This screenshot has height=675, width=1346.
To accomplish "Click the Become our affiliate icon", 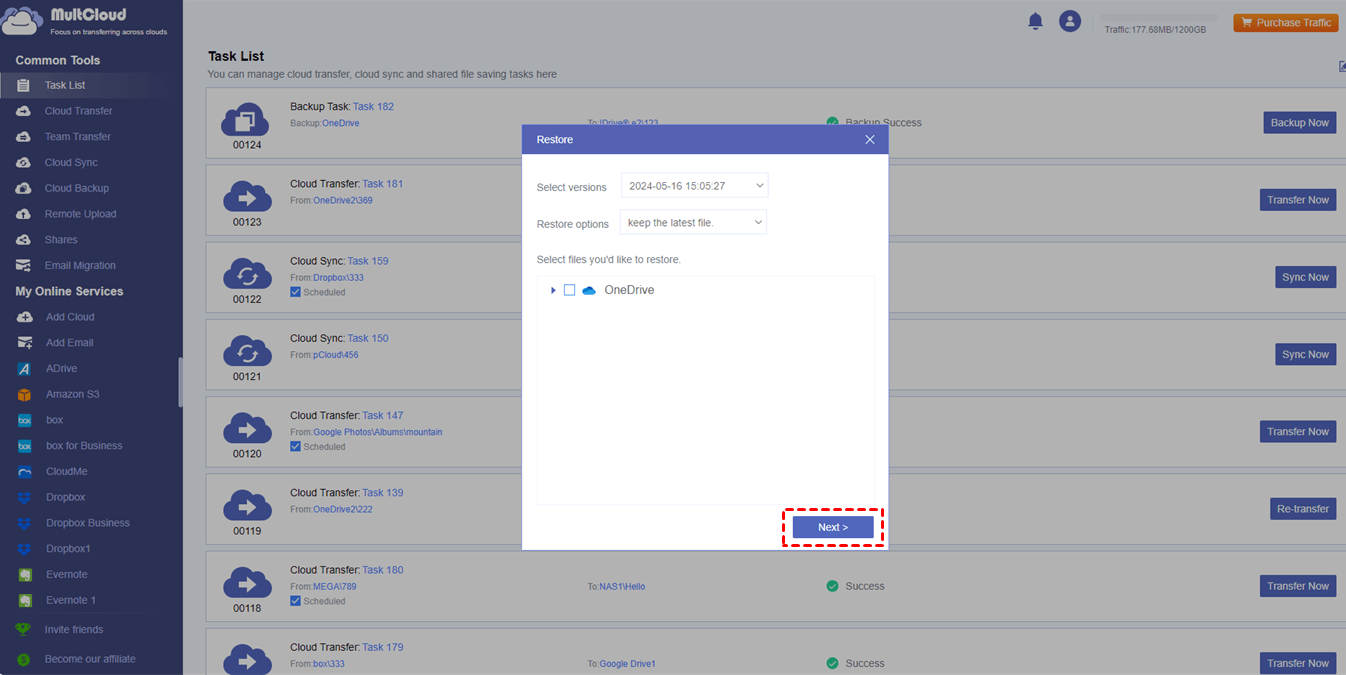I will [x=23, y=660].
